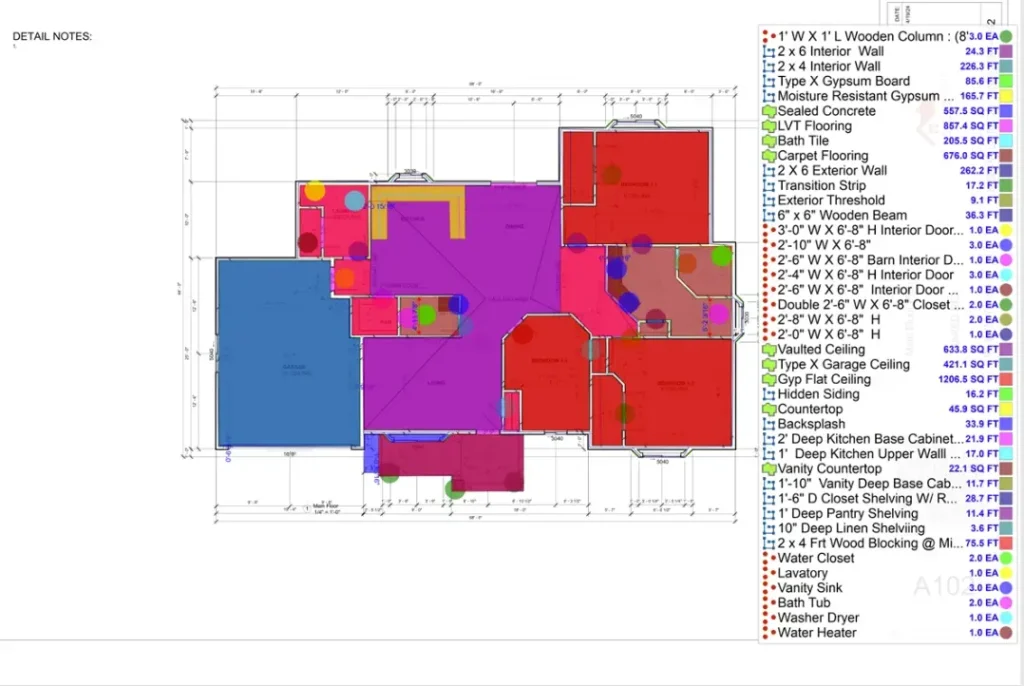Click the area icon for Vanity Countertop
The image size is (1024, 686).
pyautogui.click(x=769, y=469)
